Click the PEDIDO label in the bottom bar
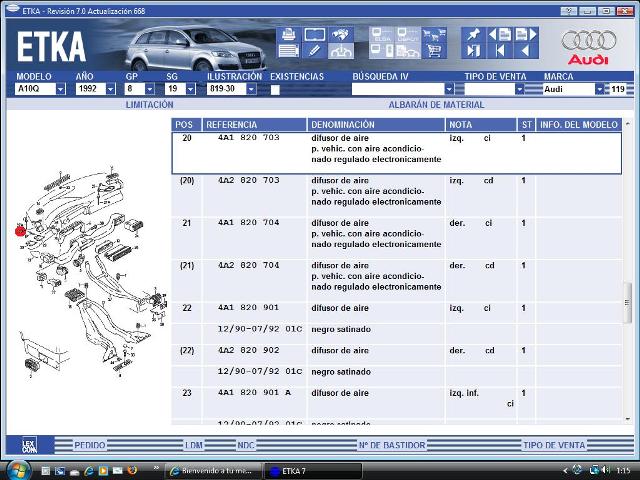Screen dimensions: 640x480 coord(90,445)
